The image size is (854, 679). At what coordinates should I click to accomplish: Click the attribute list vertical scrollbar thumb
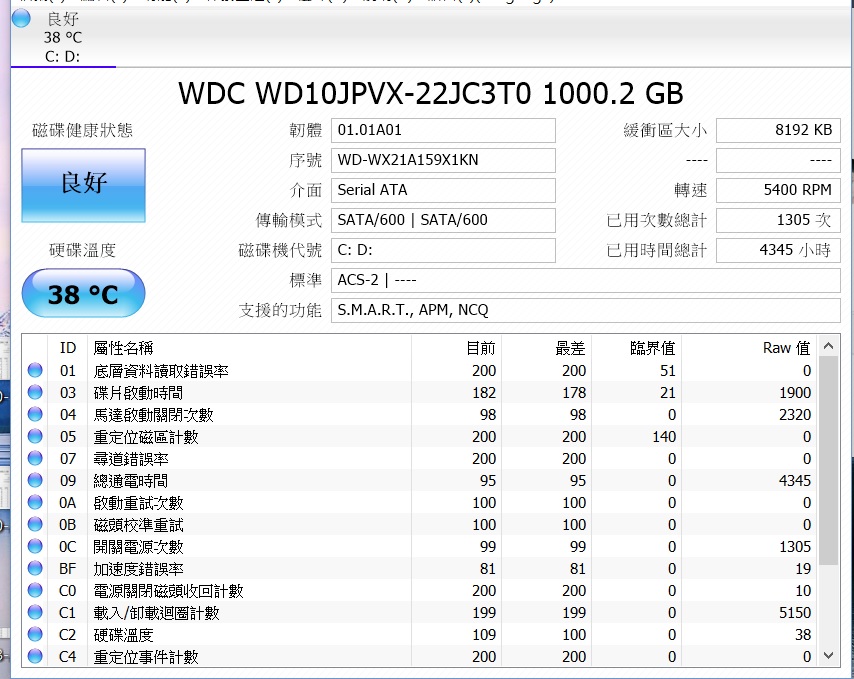click(828, 461)
